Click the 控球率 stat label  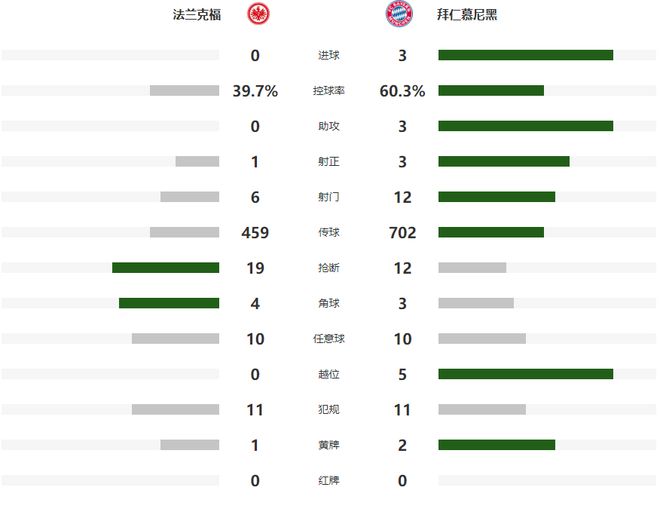click(x=328, y=91)
